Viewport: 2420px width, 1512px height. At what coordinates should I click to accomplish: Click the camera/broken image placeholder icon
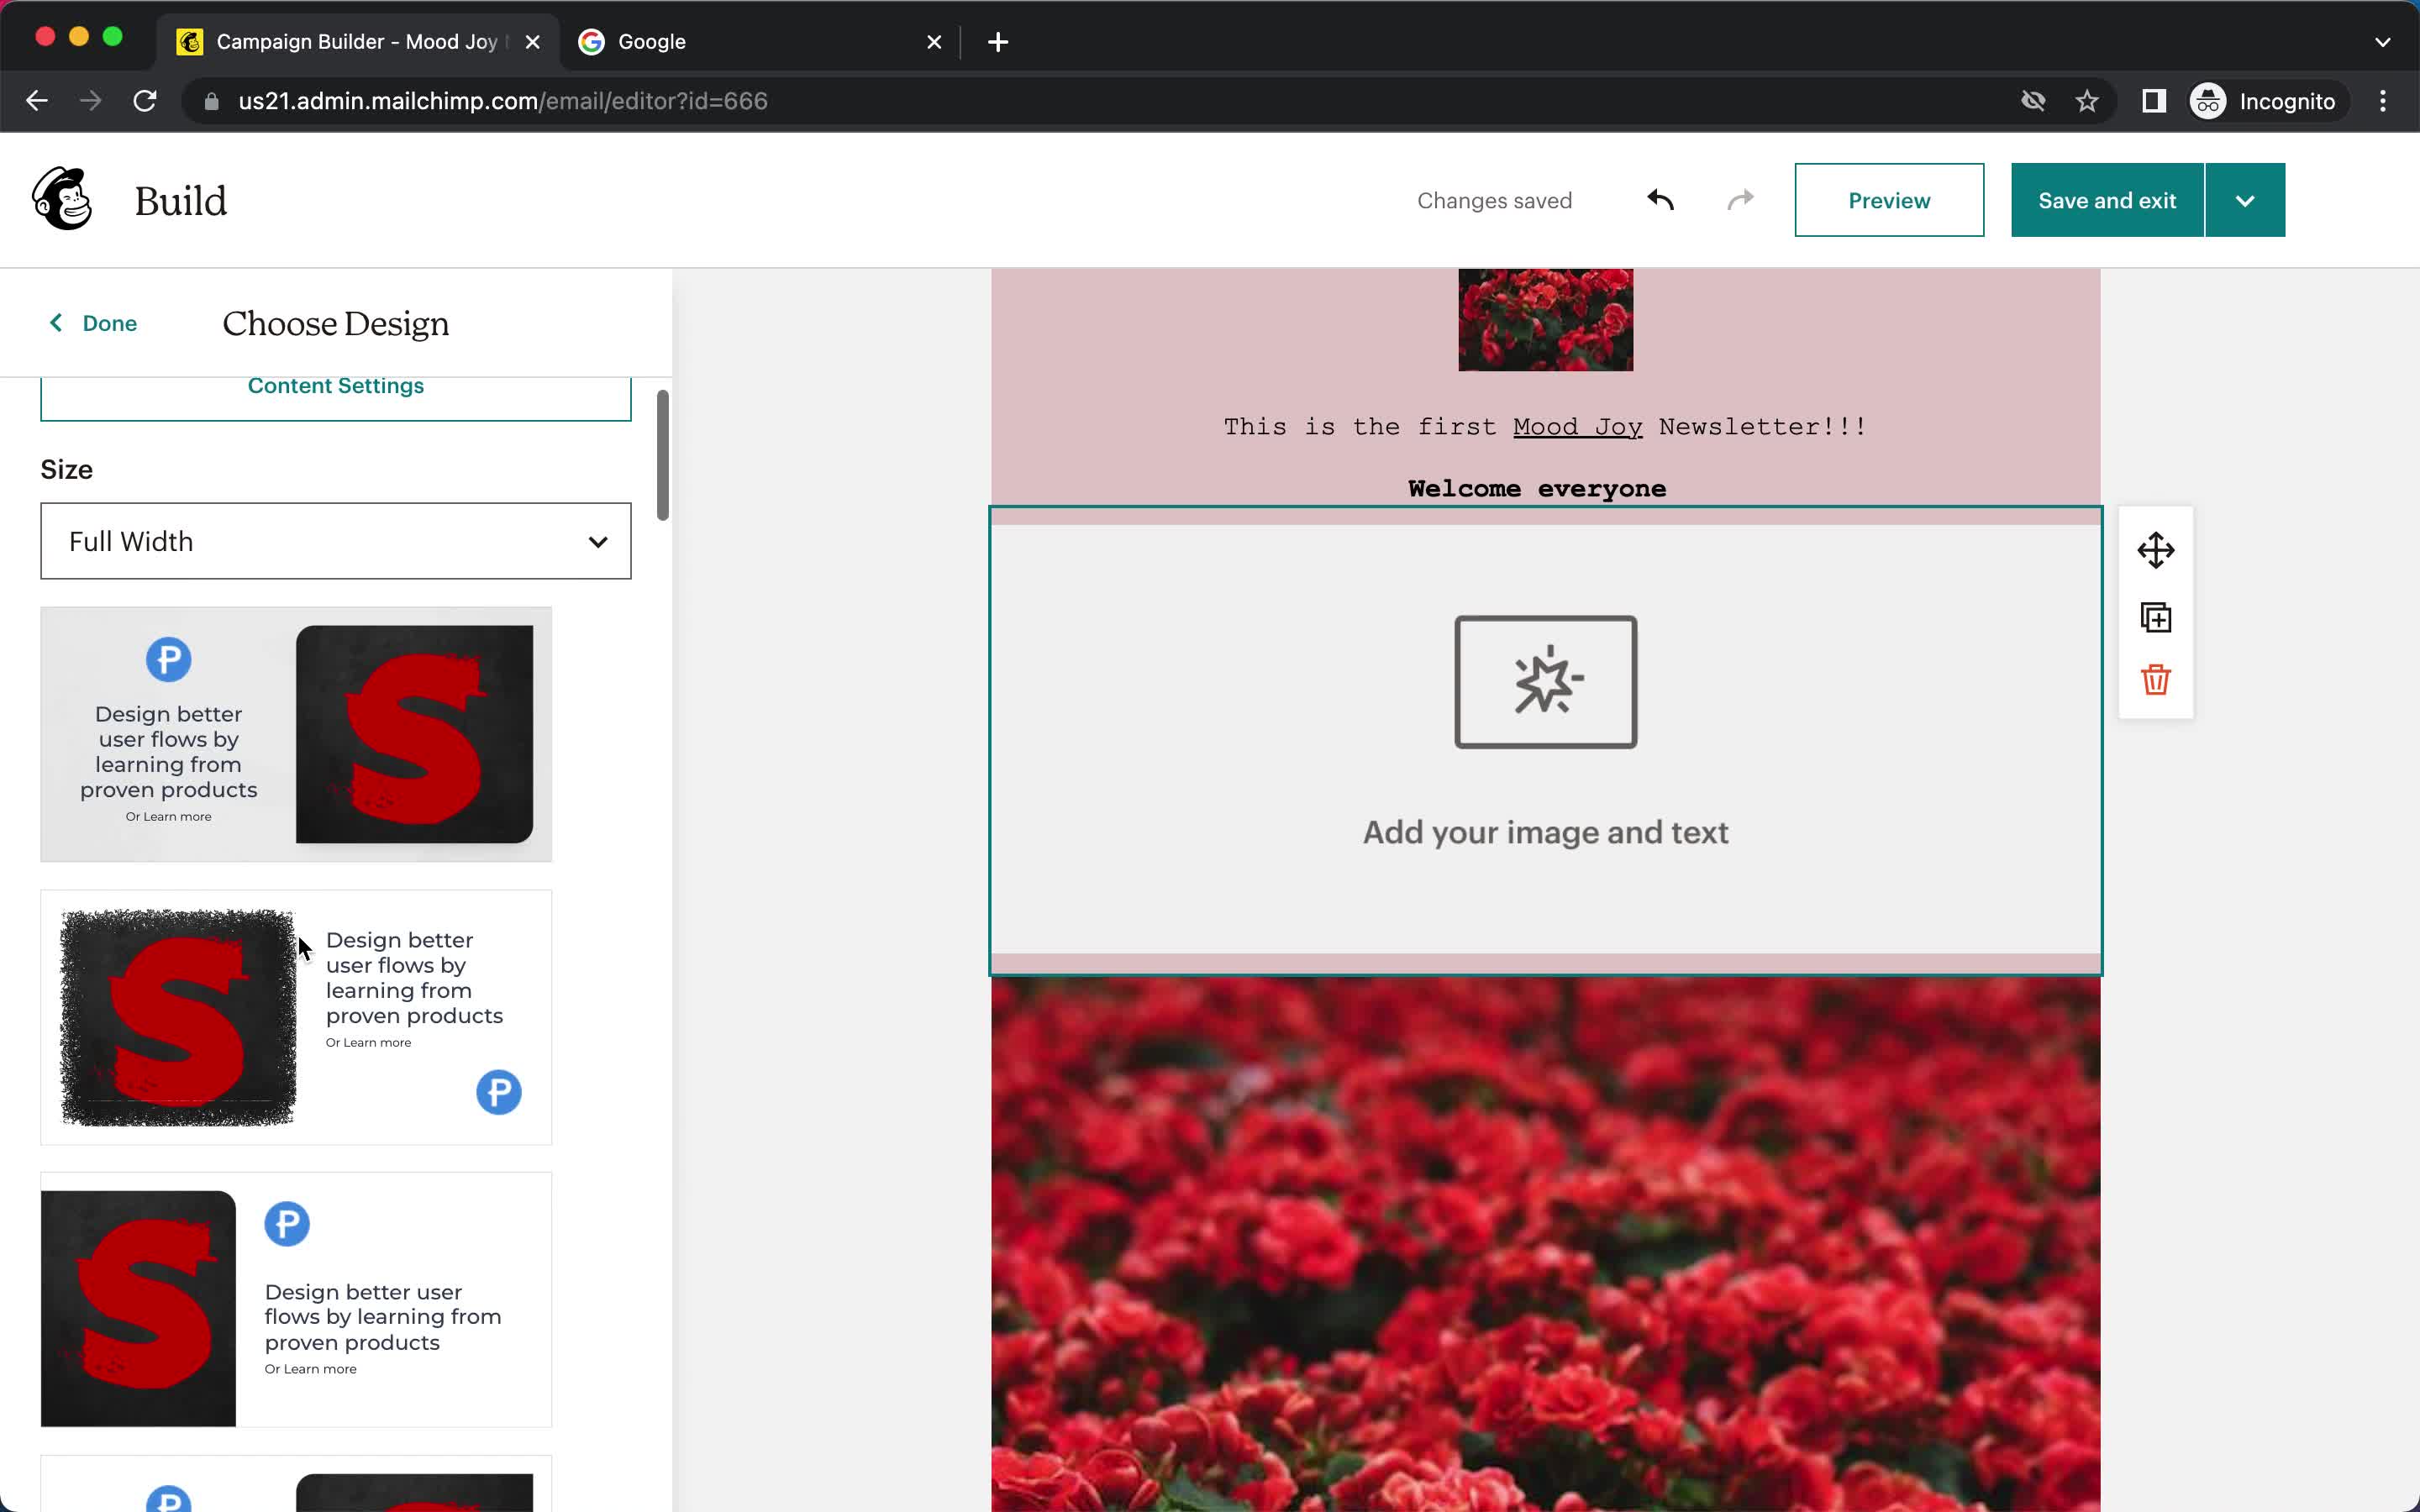click(1544, 680)
